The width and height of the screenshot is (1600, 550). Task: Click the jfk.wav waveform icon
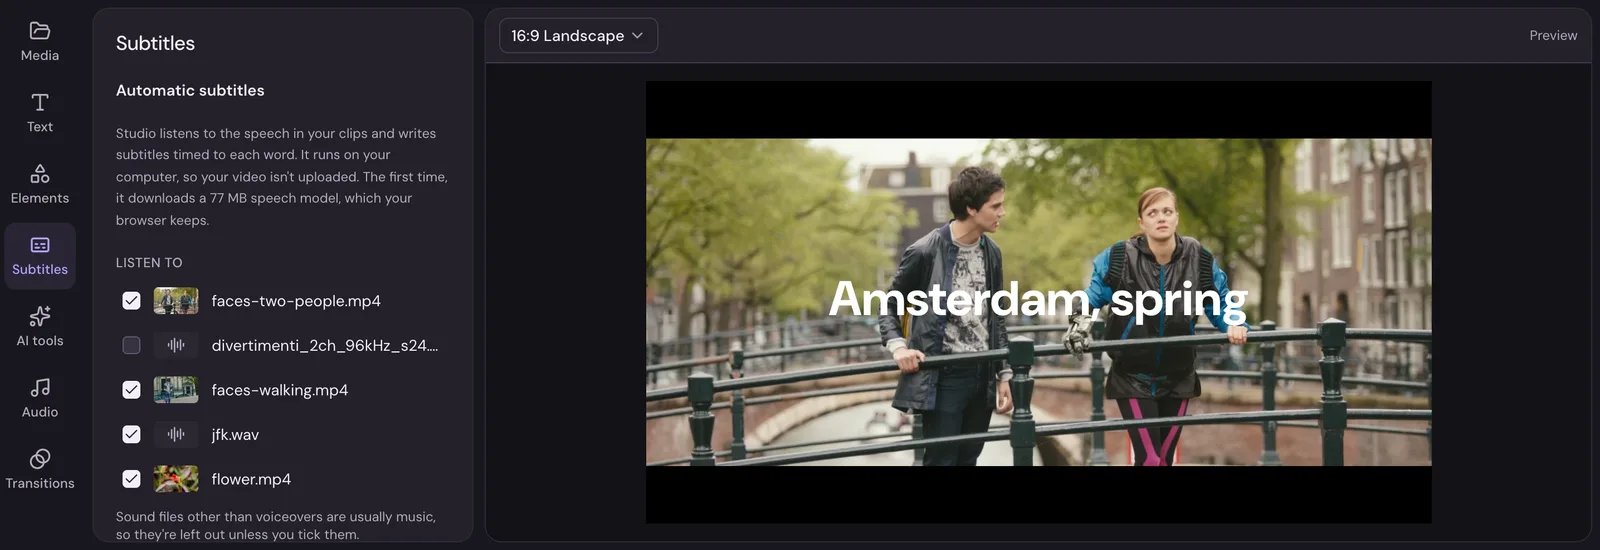pyautogui.click(x=176, y=434)
